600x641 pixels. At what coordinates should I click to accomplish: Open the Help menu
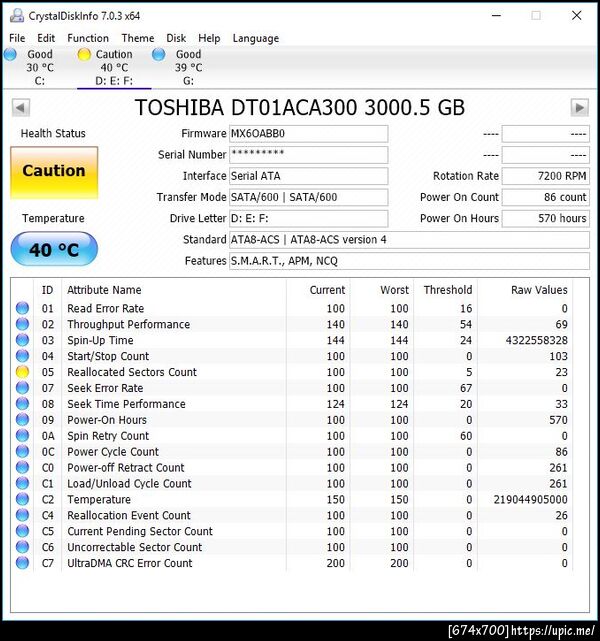(x=209, y=38)
